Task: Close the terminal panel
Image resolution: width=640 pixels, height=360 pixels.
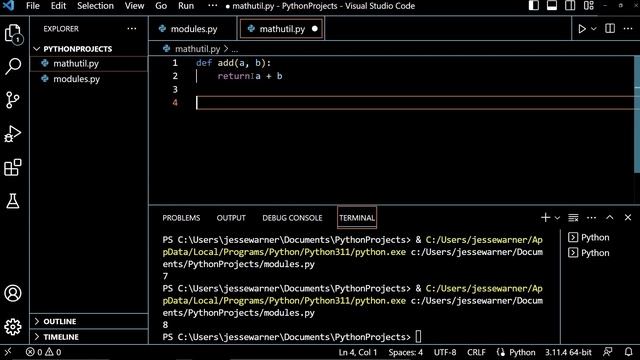Action: tap(628, 218)
